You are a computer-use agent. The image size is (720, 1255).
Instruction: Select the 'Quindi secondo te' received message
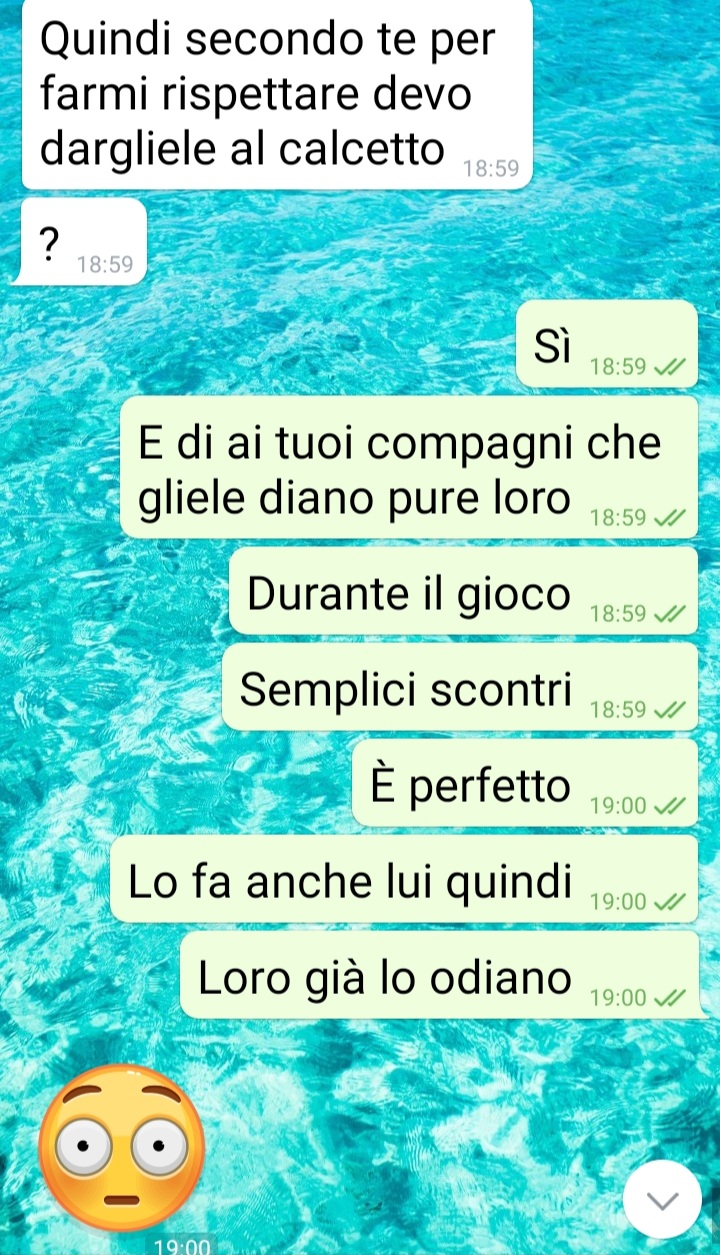click(x=277, y=93)
